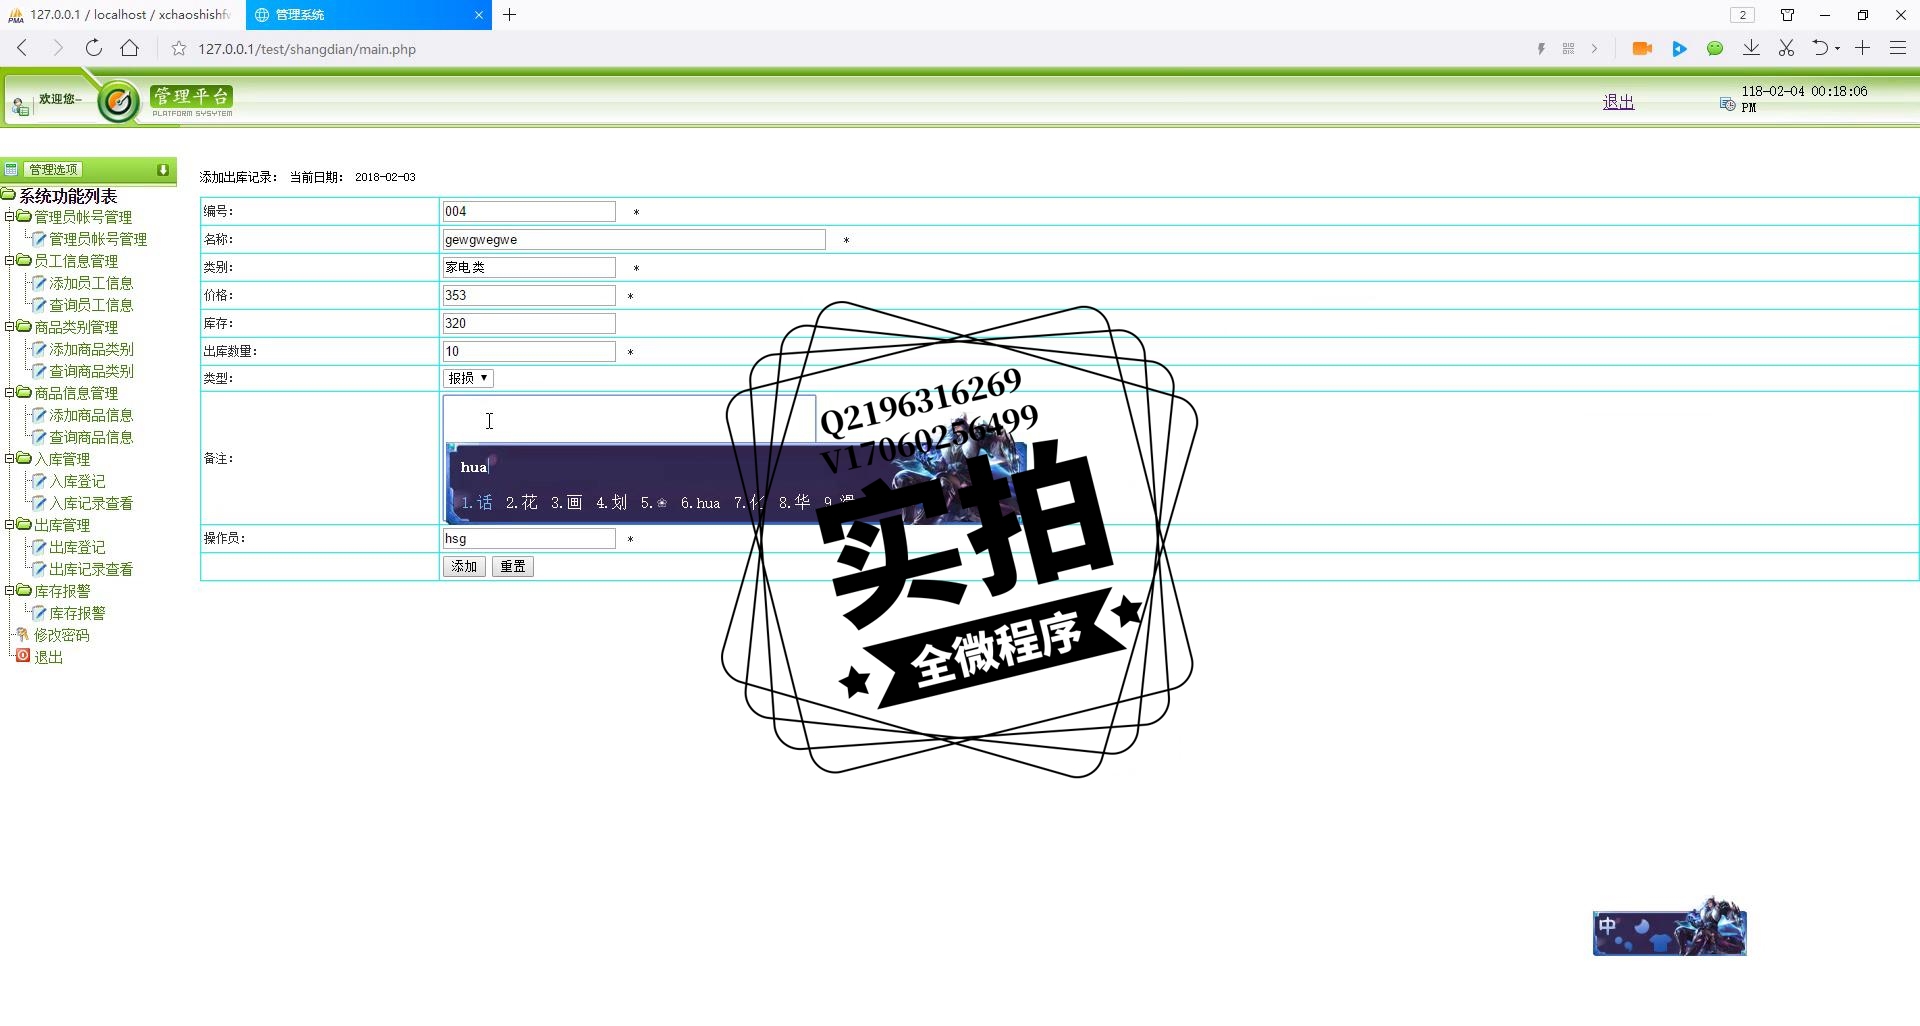Click the lightning speed-mode icon
Image resolution: width=1920 pixels, height=1026 pixels.
1541,49
